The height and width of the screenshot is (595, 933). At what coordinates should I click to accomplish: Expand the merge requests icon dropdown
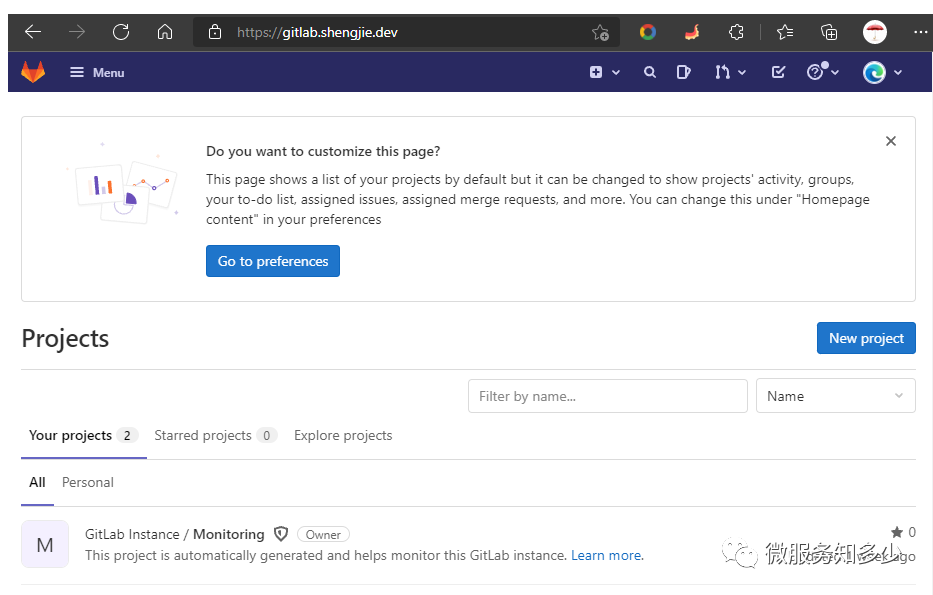pos(730,73)
